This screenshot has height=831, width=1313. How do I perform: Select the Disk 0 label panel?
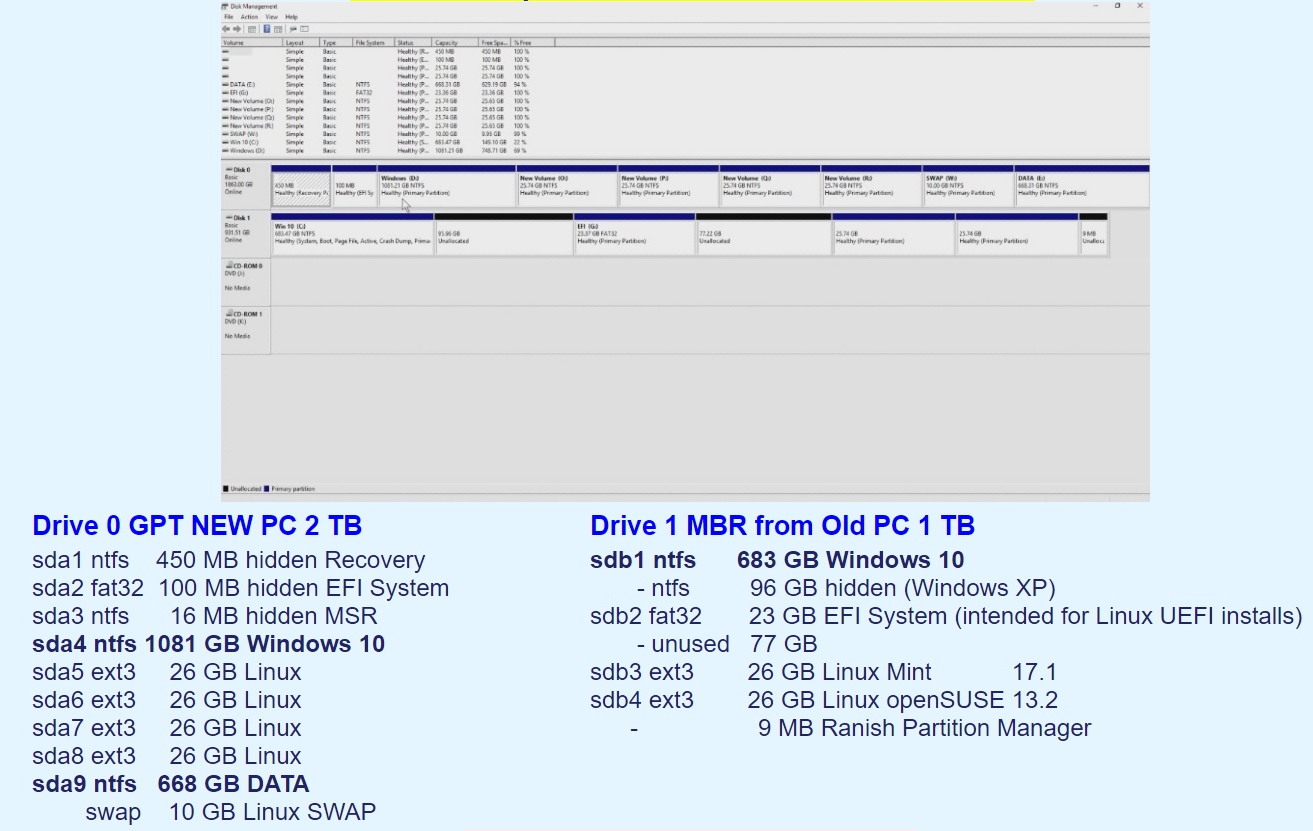click(x=245, y=186)
